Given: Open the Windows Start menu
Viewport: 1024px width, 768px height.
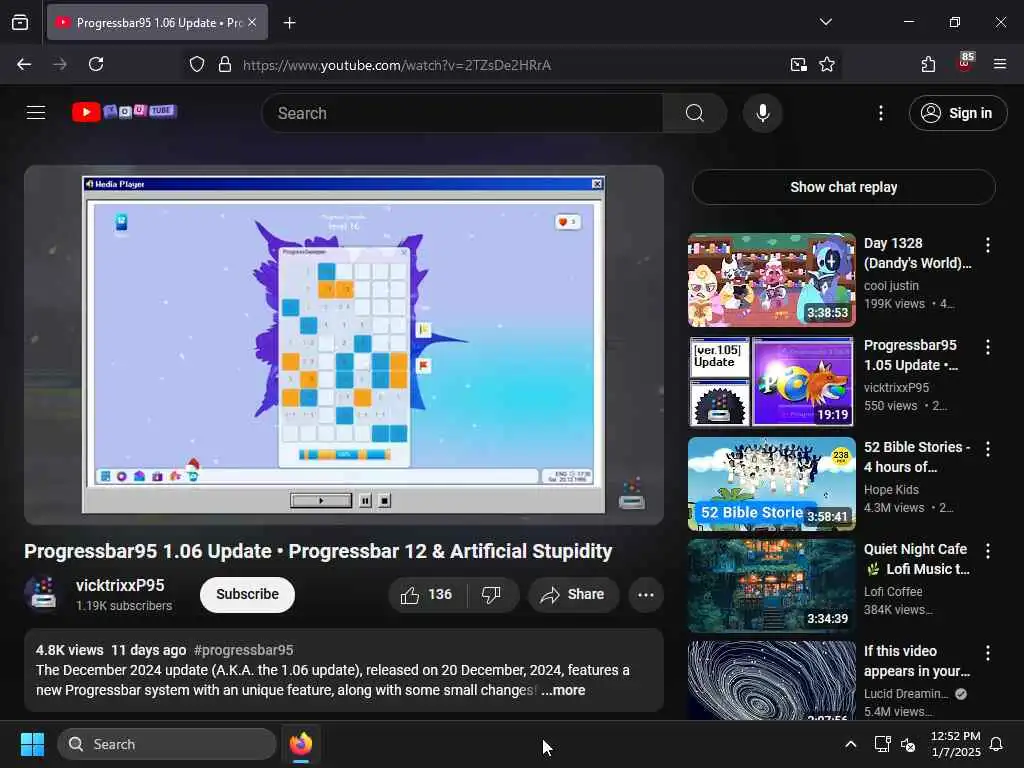Looking at the screenshot, I should point(32,744).
